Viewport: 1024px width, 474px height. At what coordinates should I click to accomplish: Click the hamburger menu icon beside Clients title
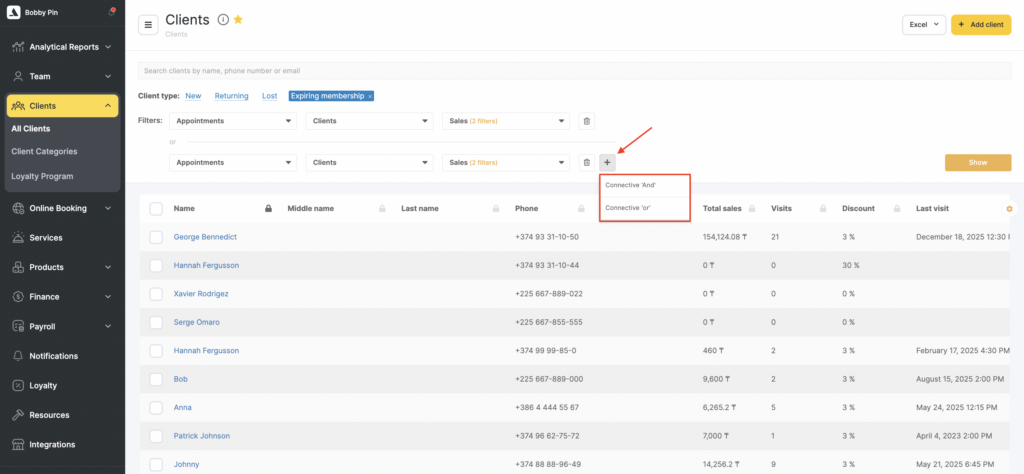tap(148, 25)
